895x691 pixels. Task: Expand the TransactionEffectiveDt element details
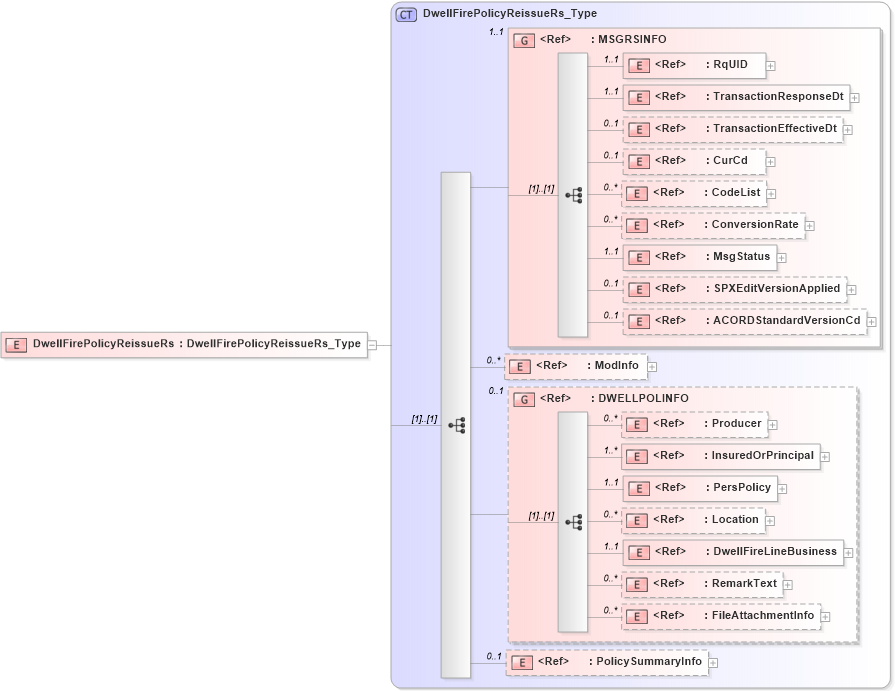coord(848,129)
